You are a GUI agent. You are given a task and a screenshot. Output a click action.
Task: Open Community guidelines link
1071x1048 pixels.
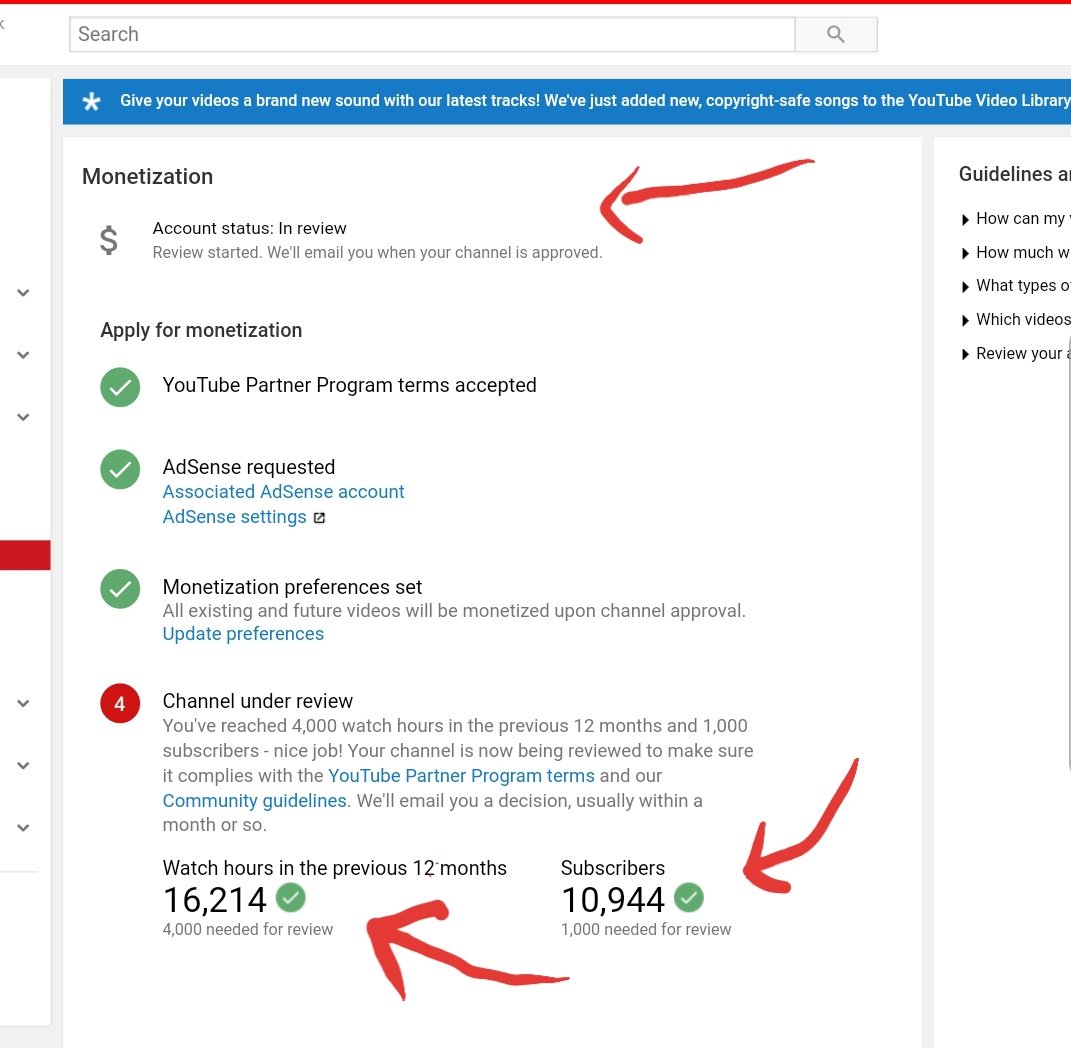(x=255, y=801)
